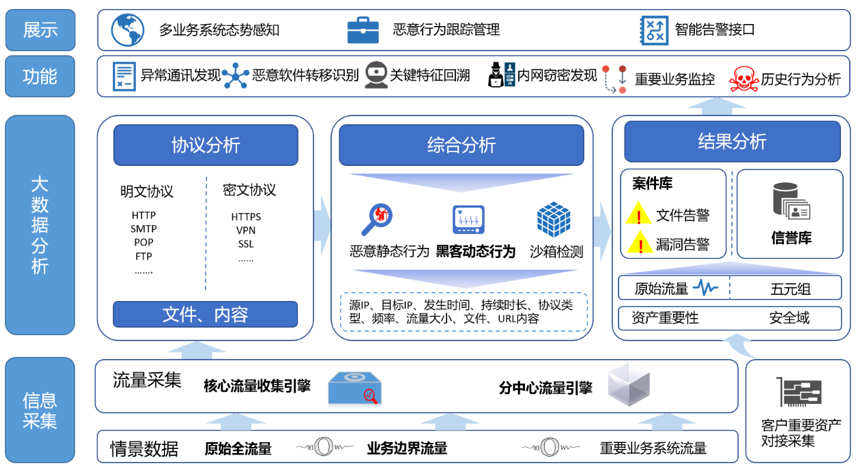Select the 大数据分析 side label

40,225
